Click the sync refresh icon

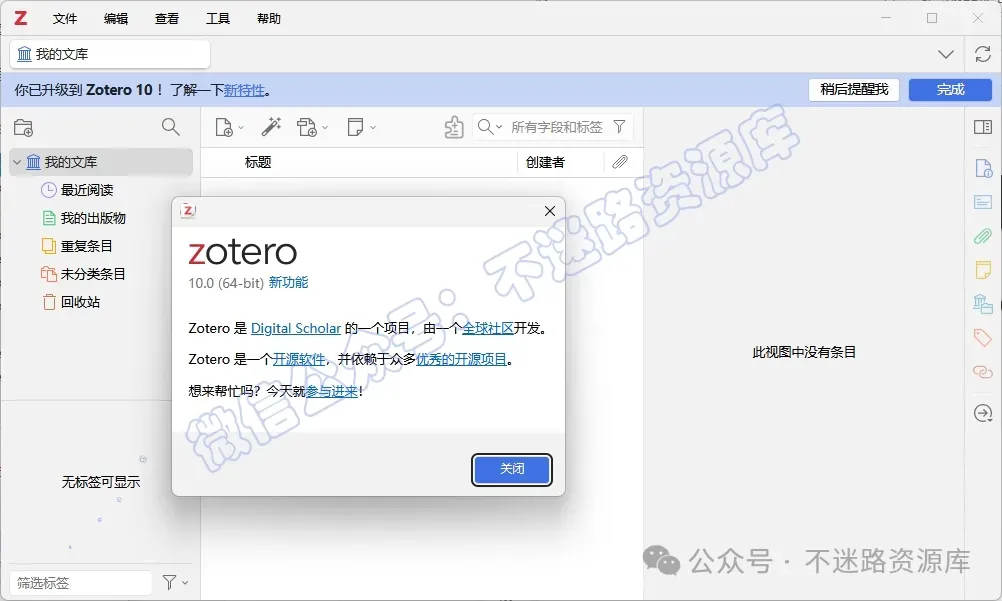click(x=983, y=54)
